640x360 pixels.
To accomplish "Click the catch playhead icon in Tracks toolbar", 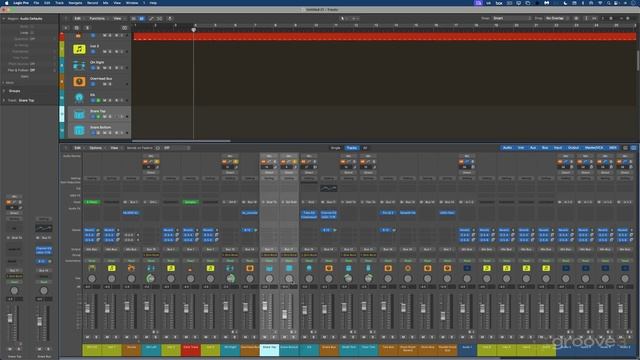I will click(170, 18).
